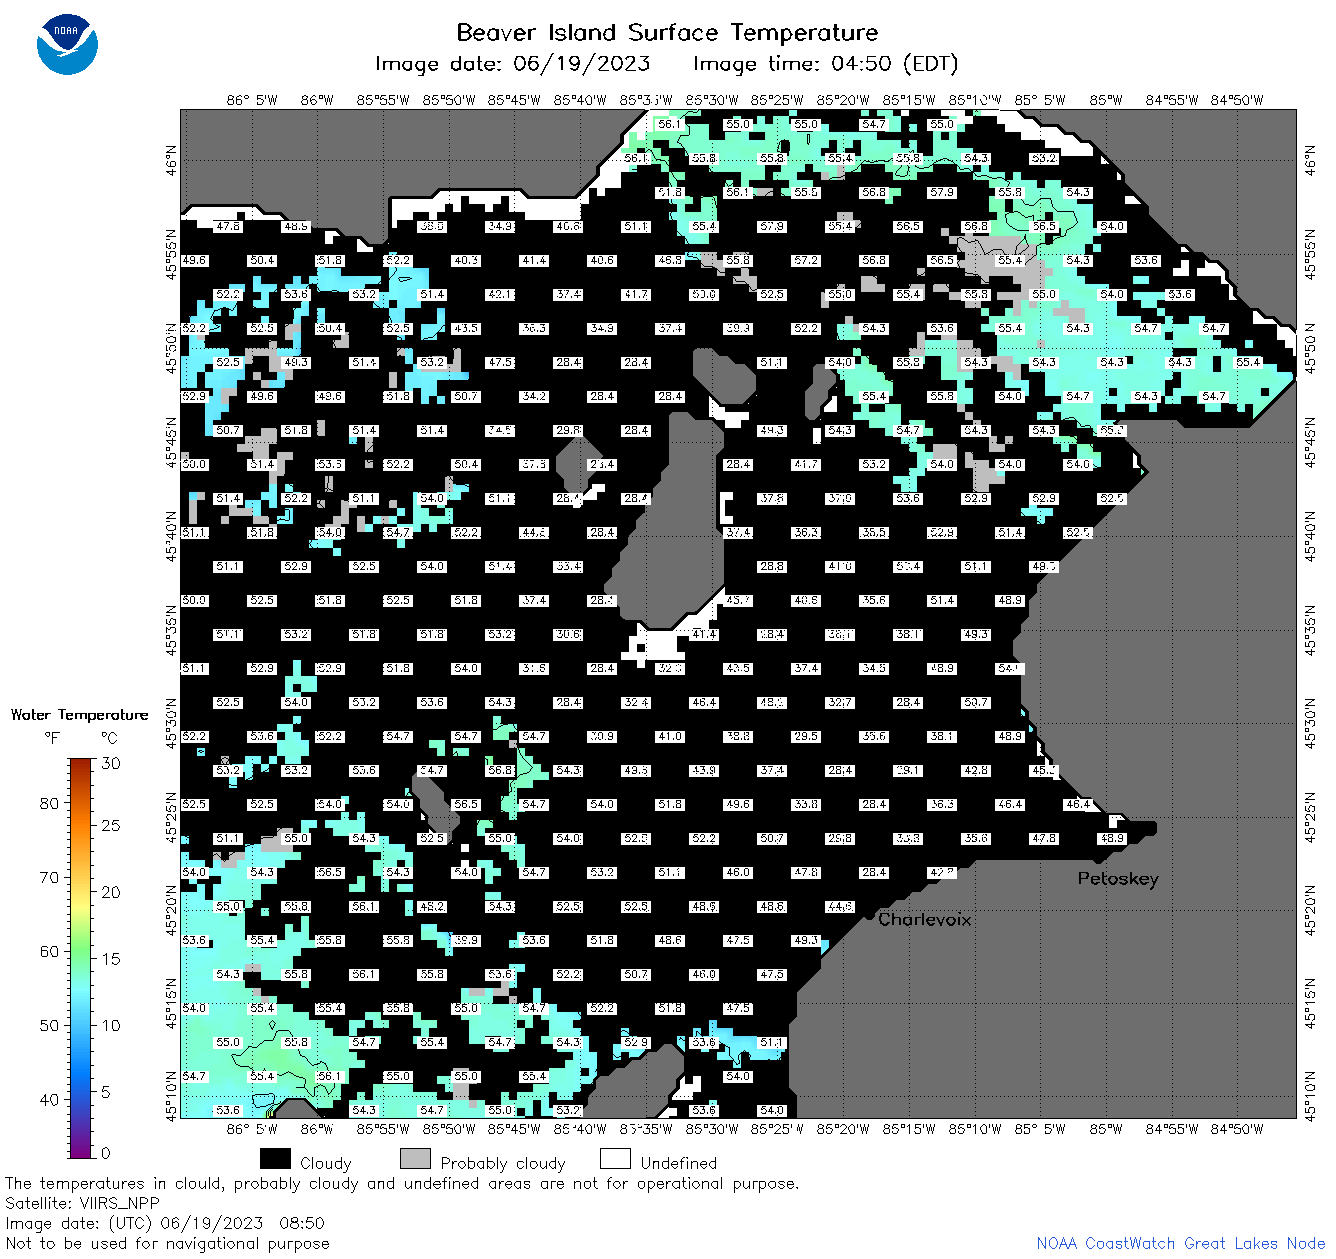Click the NOAA logo emblem
Image resolution: width=1336 pixels, height=1259 pixels.
tap(67, 45)
